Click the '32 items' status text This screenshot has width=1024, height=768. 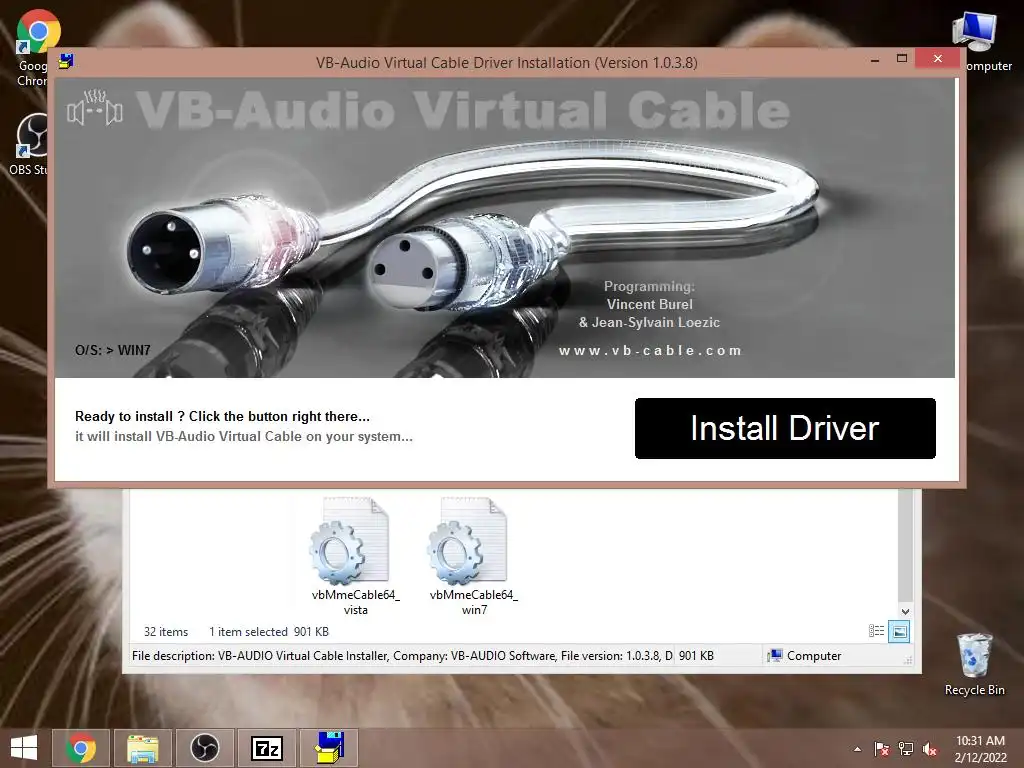[166, 632]
